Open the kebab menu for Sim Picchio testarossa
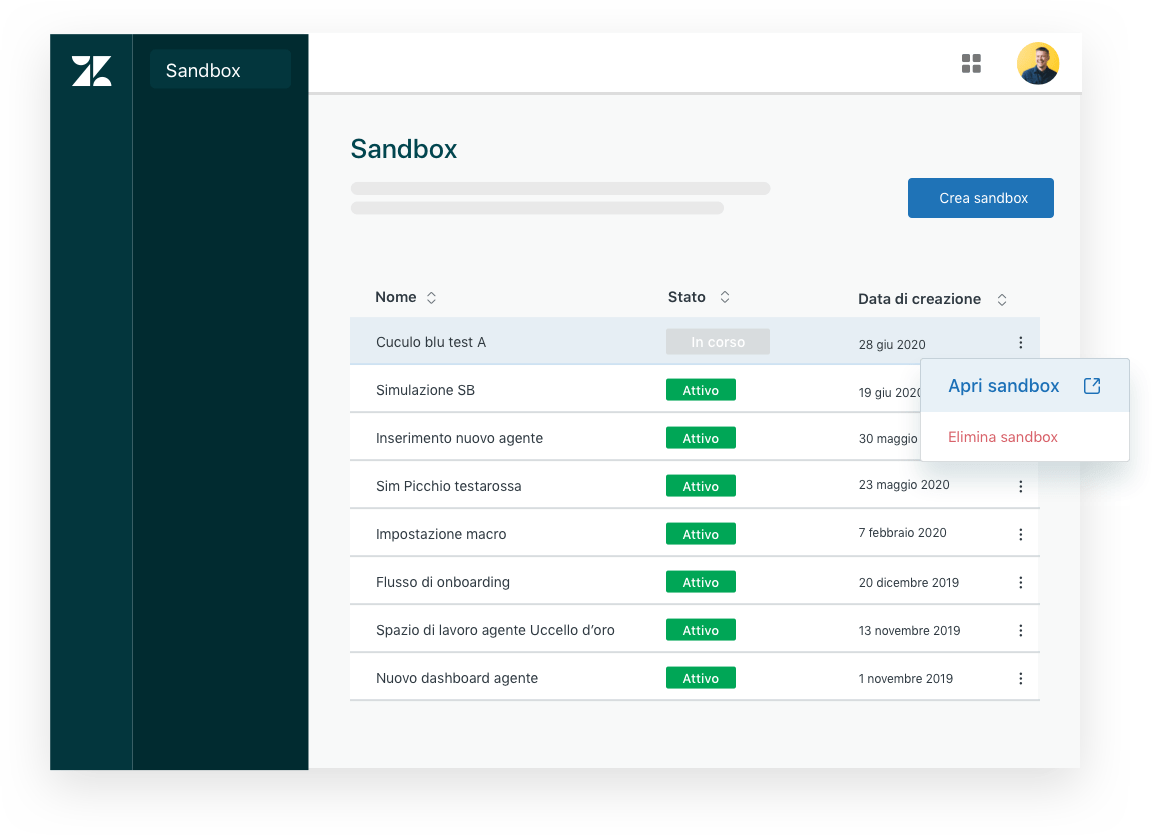Image resolution: width=1156 pixels, height=836 pixels. [x=1021, y=486]
